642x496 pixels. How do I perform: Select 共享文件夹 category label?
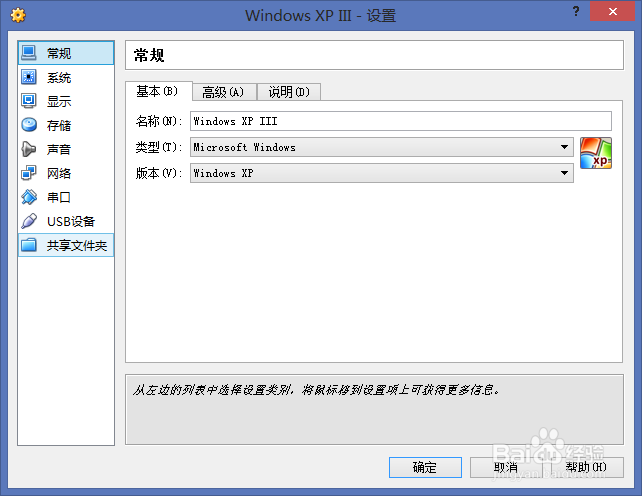tap(77, 245)
